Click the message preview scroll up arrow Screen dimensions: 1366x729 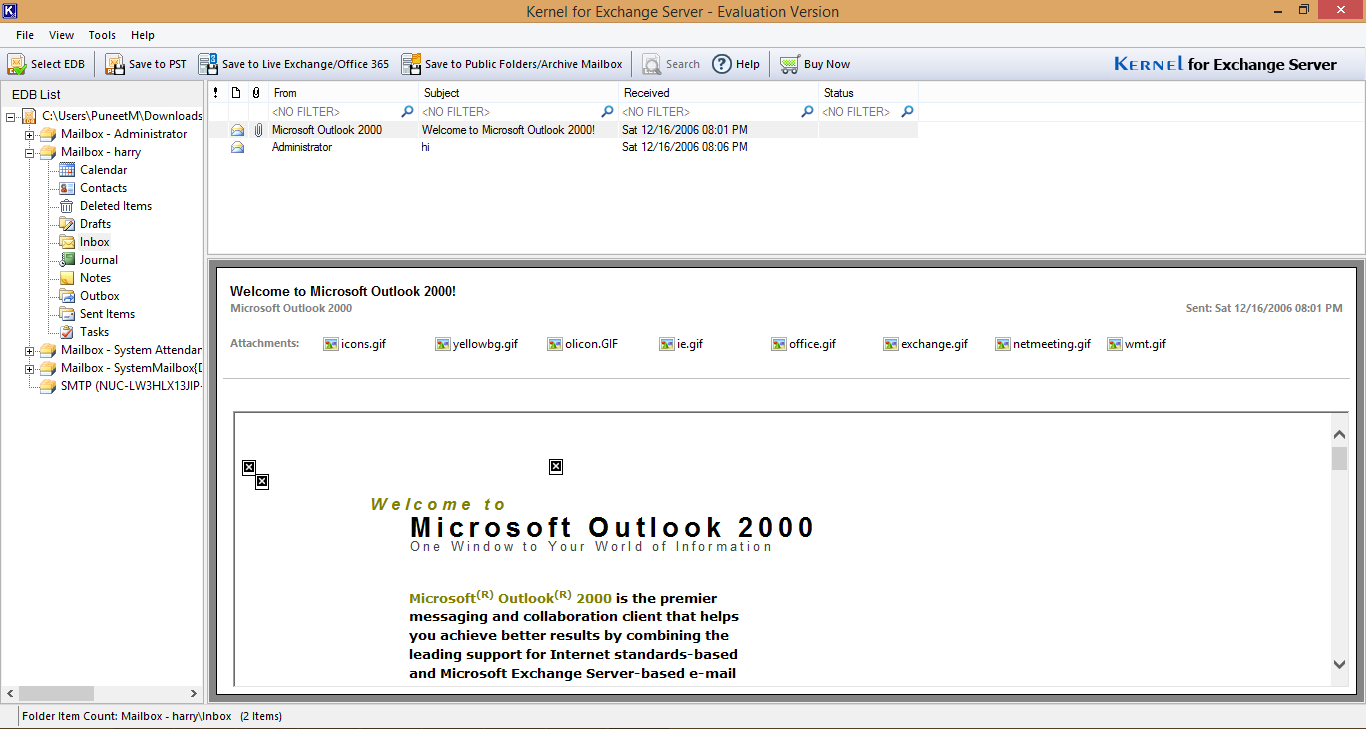pyautogui.click(x=1340, y=434)
